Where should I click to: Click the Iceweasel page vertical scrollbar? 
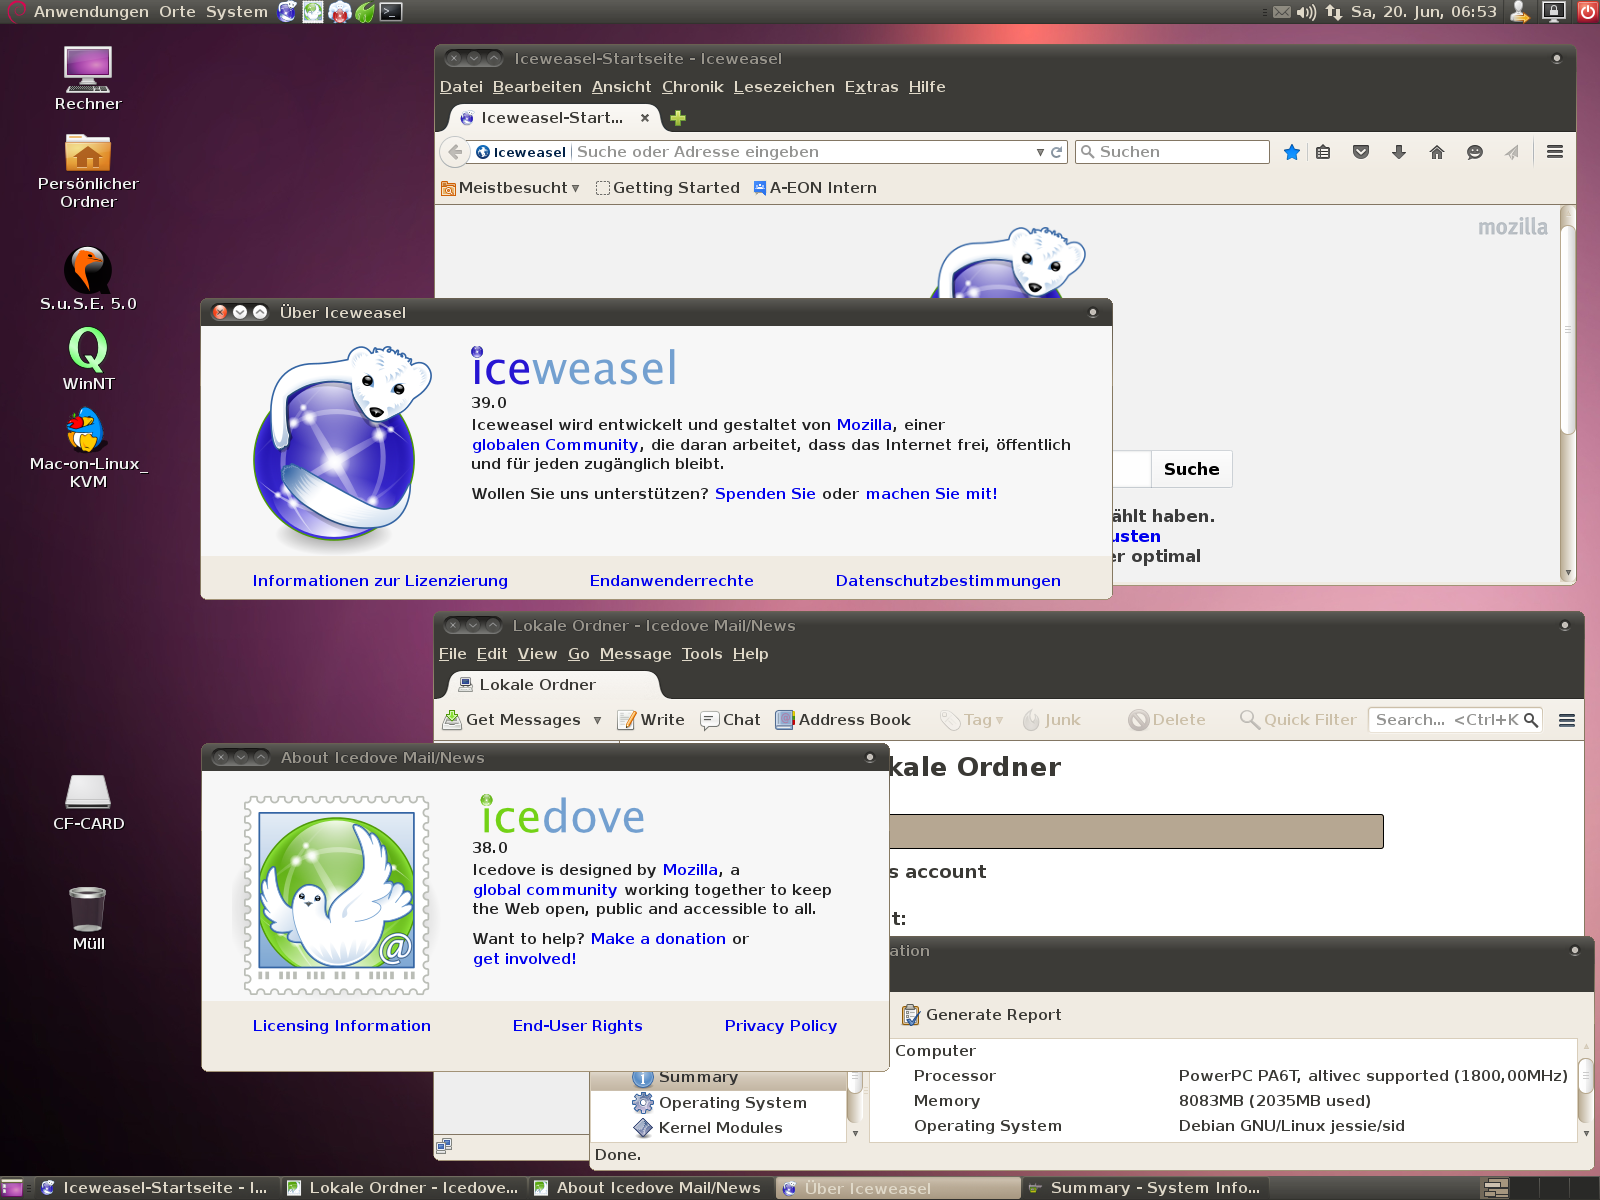point(1568,330)
